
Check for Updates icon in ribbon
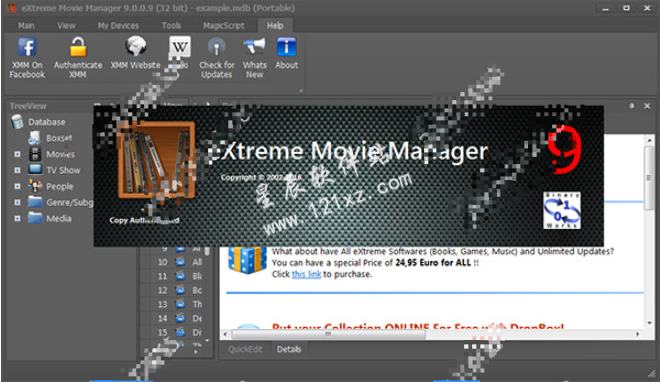coord(216,47)
